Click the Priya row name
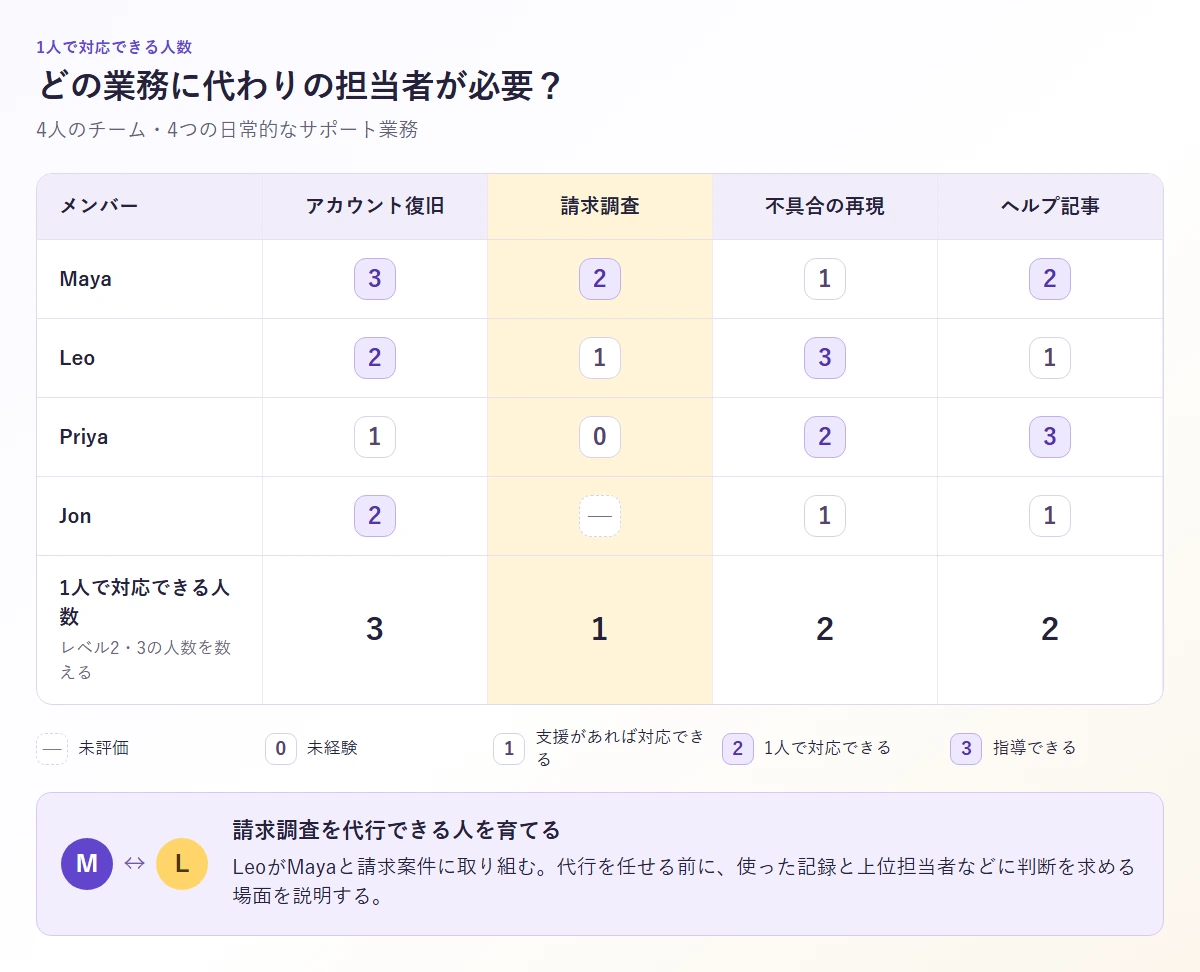This screenshot has height=972, width=1200. [x=84, y=437]
